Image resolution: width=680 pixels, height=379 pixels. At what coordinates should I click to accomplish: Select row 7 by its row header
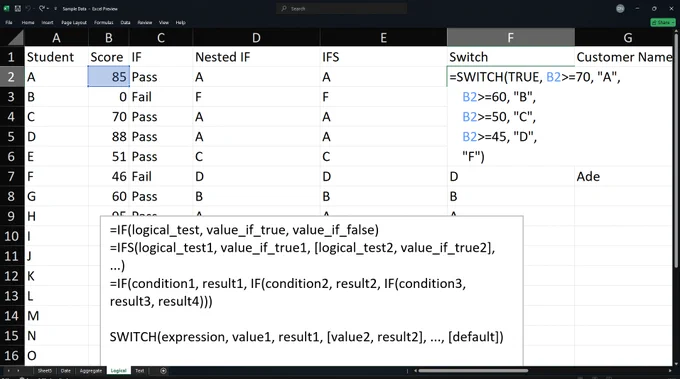click(12, 176)
